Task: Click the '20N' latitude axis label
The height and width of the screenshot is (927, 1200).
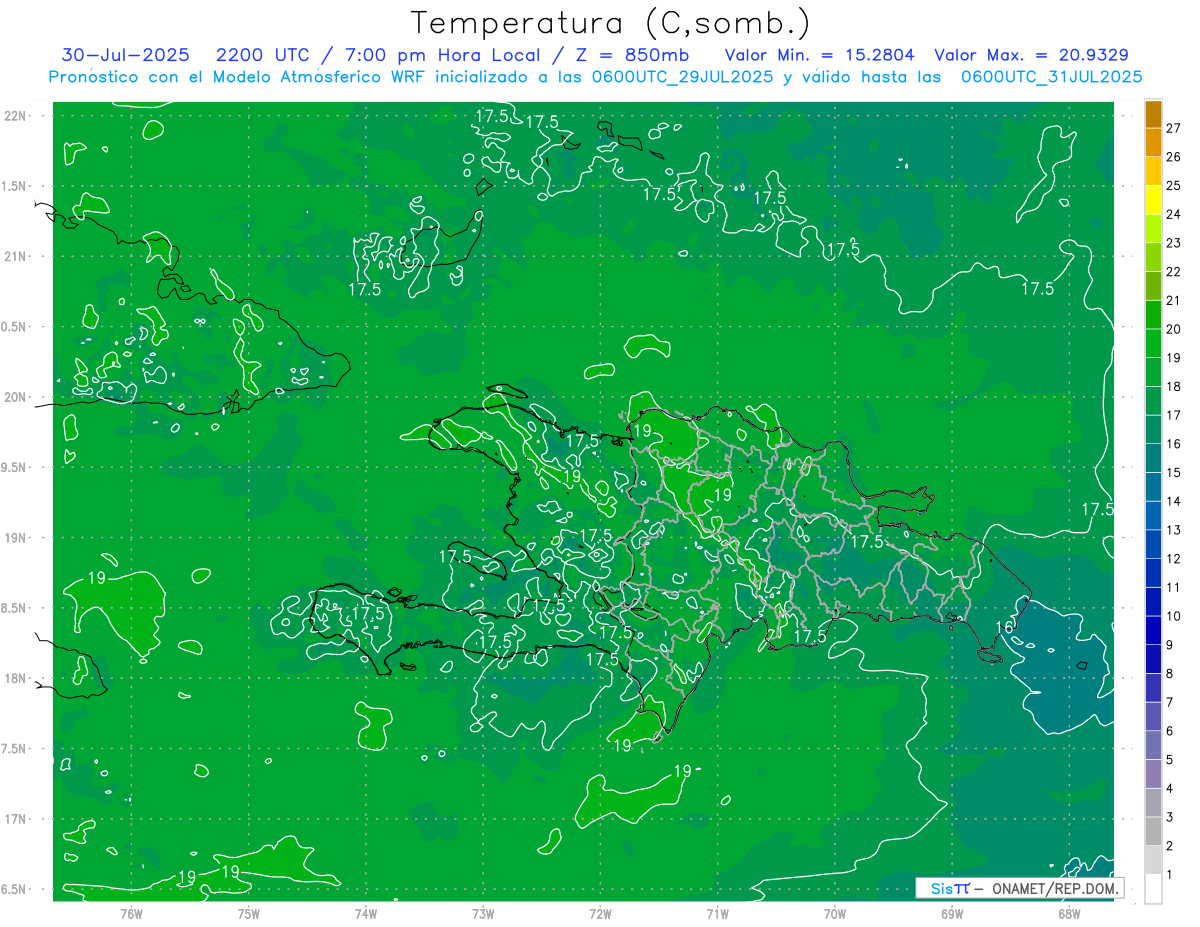Action: pos(16,397)
